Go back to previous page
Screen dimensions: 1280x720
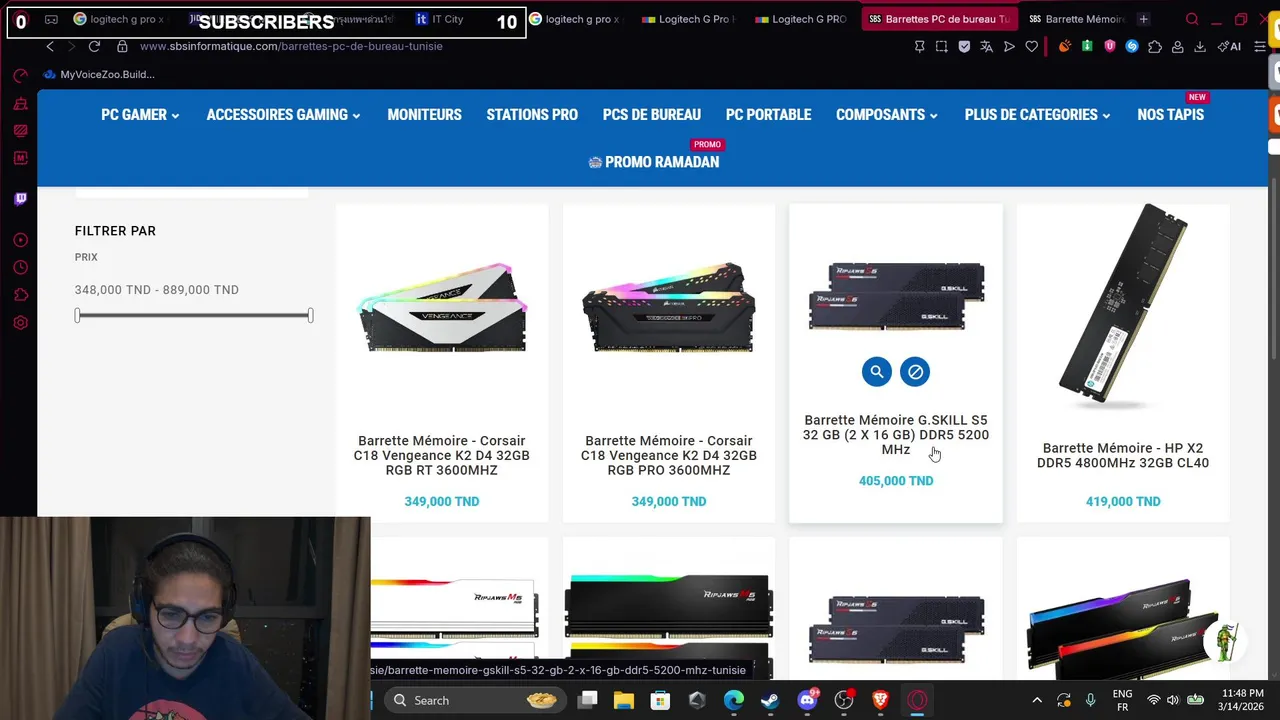[x=50, y=46]
